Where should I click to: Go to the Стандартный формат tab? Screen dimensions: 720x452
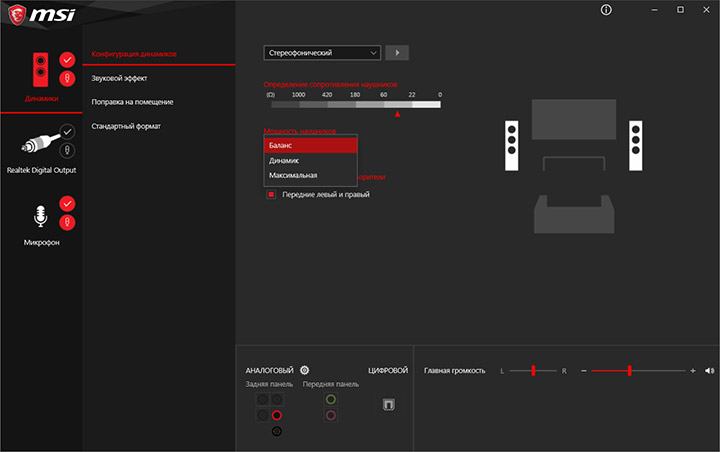click(x=126, y=126)
